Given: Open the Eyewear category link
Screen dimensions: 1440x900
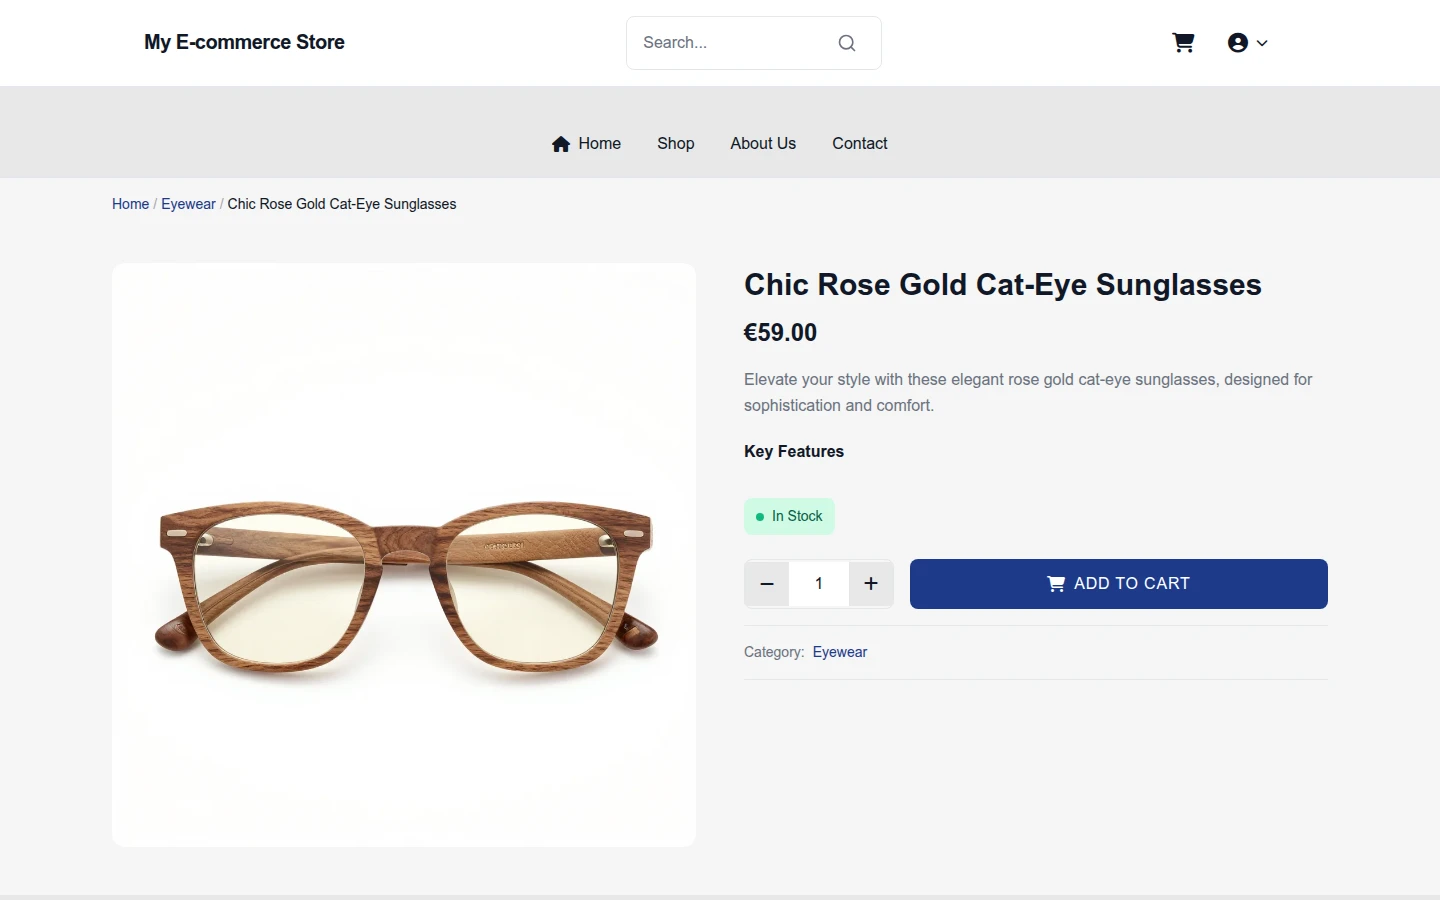Looking at the screenshot, I should click(840, 652).
